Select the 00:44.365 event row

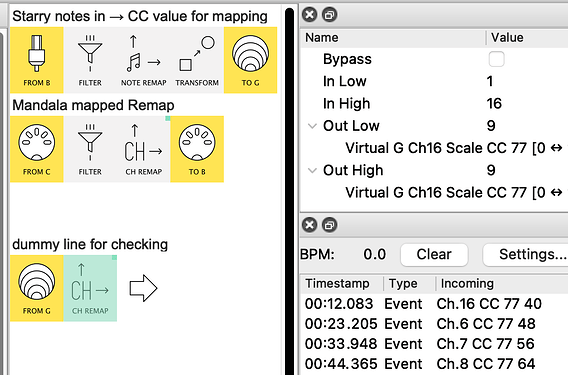point(434,364)
